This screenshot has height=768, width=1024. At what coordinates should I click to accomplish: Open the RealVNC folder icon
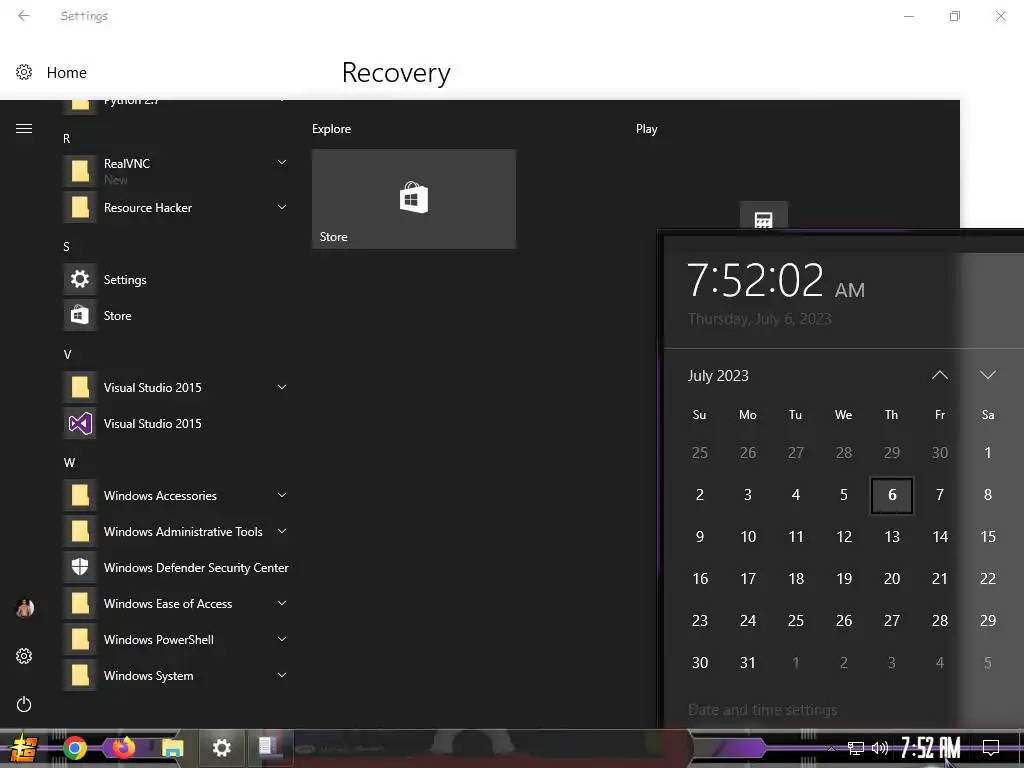click(80, 171)
